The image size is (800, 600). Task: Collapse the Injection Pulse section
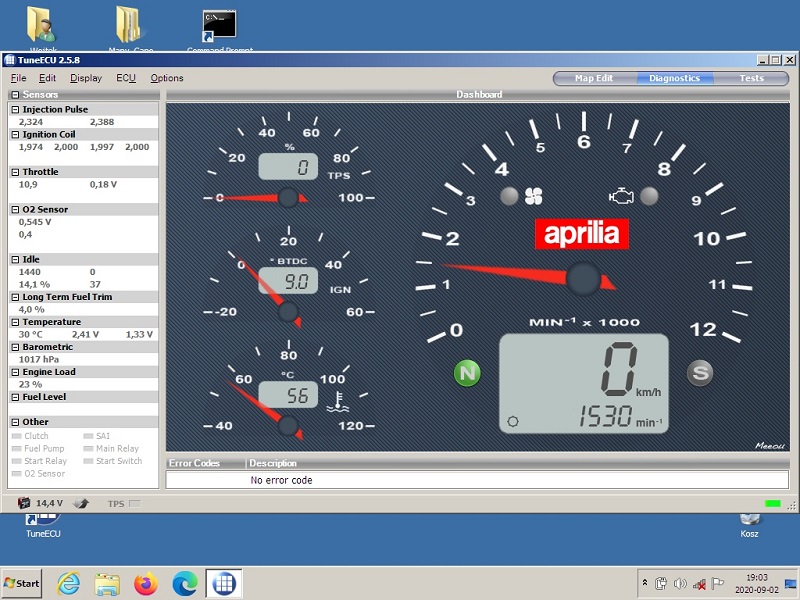point(15,109)
